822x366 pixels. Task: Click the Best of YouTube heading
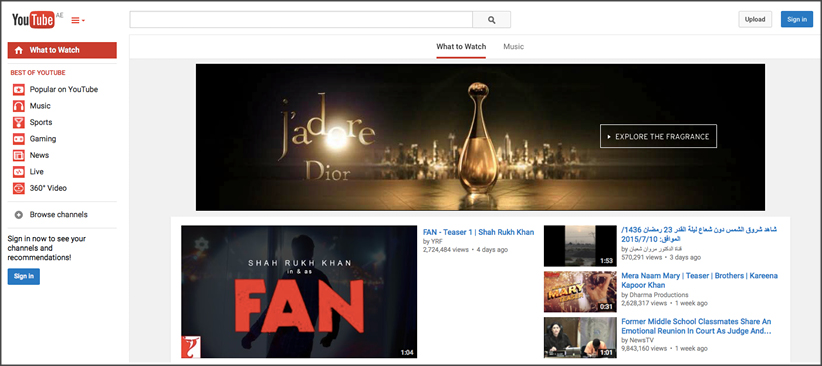click(x=38, y=73)
